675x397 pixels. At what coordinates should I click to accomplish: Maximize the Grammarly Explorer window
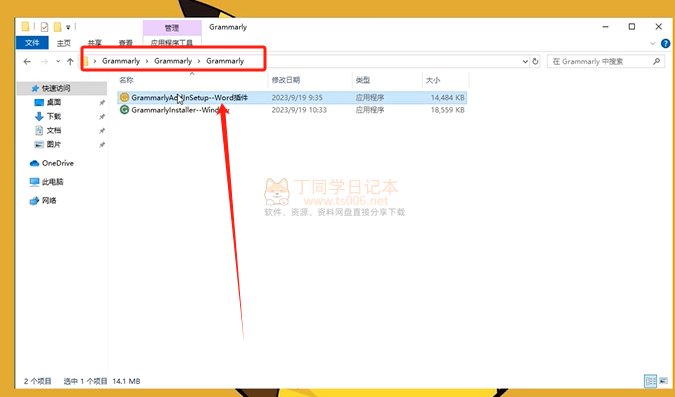(x=632, y=27)
